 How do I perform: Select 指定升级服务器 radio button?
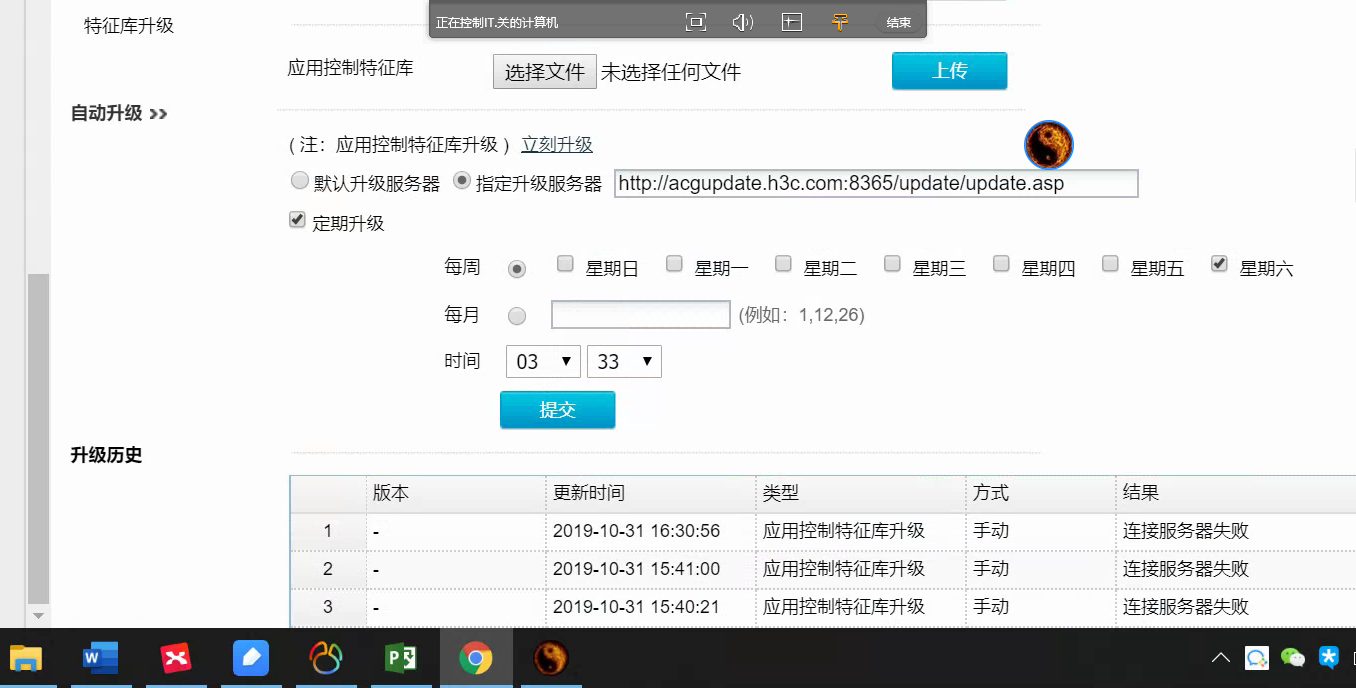pyautogui.click(x=462, y=181)
